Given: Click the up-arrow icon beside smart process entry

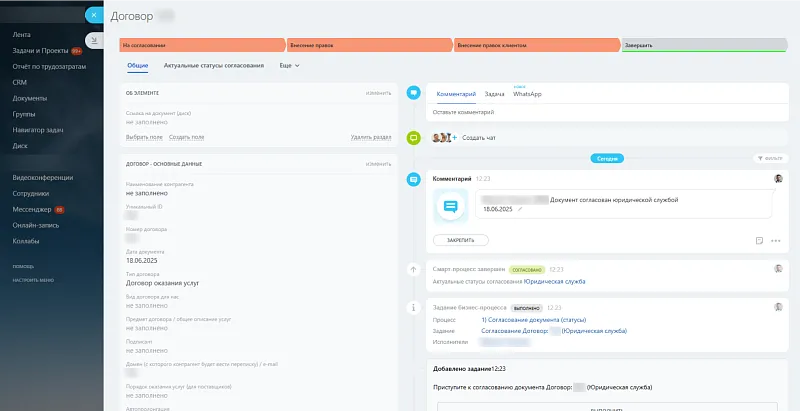Looking at the screenshot, I should point(414,269).
